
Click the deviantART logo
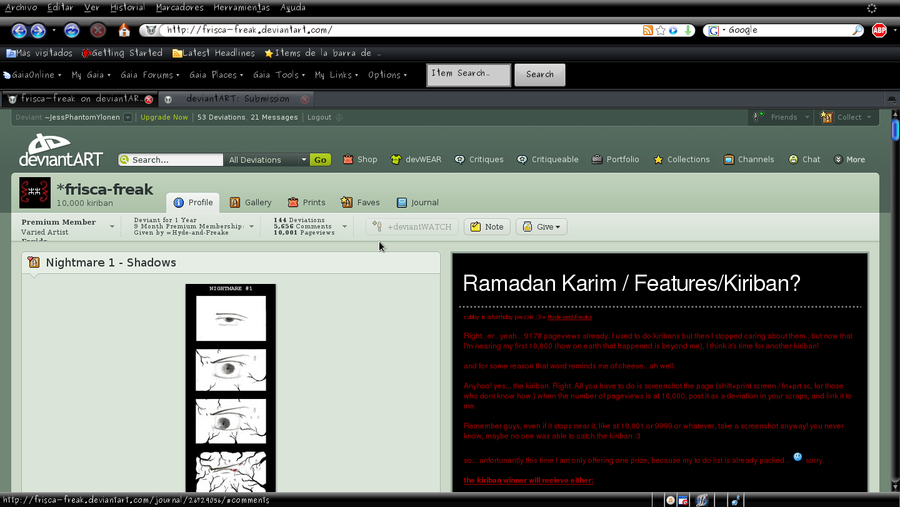tap(60, 150)
